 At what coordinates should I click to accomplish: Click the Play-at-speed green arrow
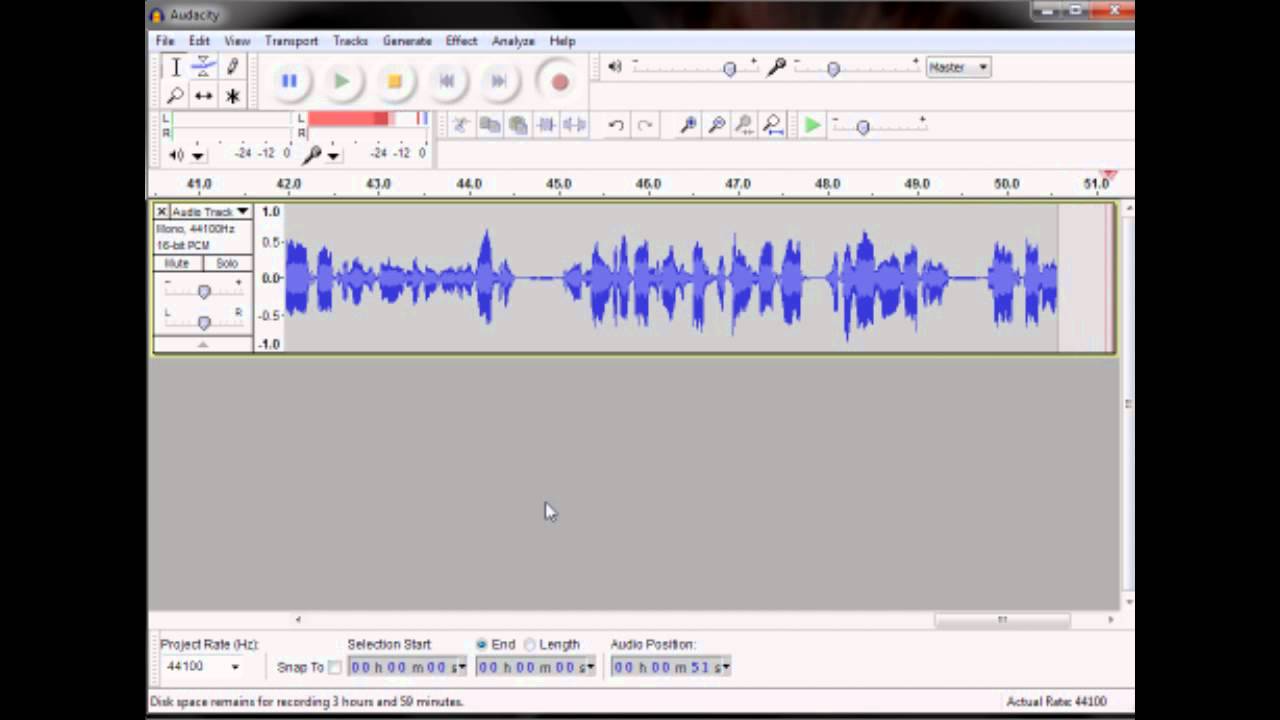(x=813, y=125)
